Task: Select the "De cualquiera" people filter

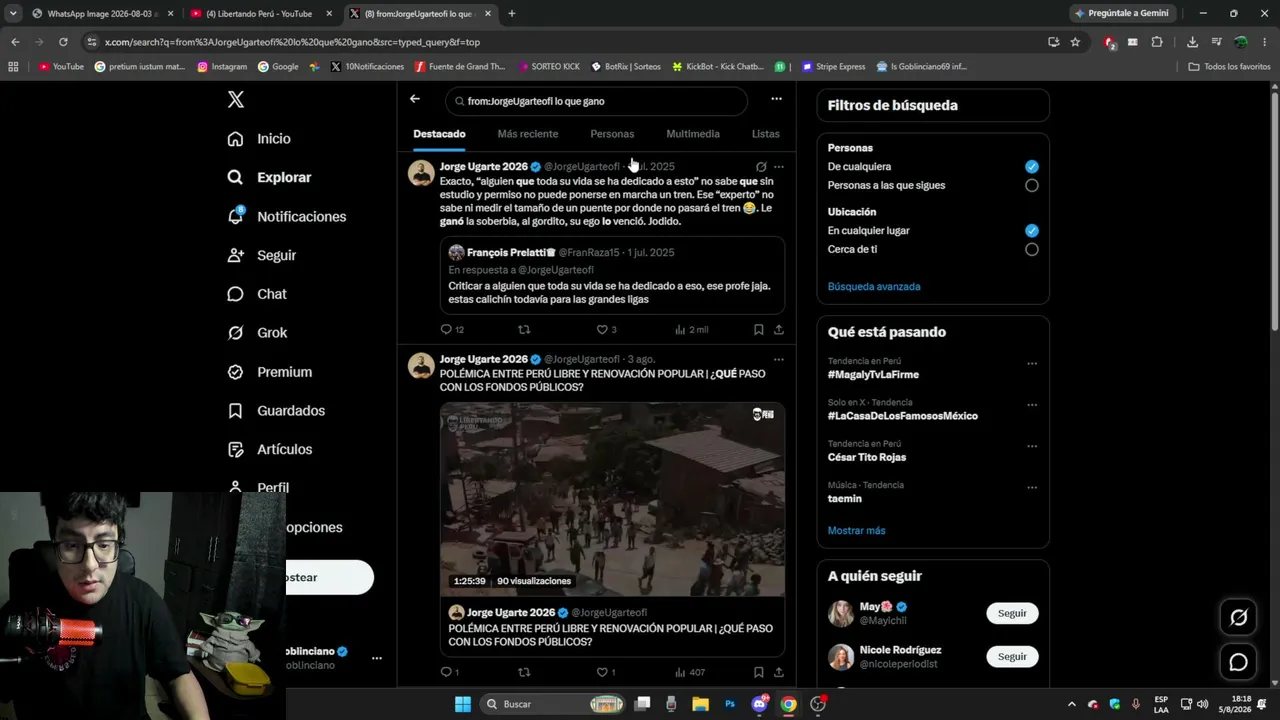Action: (x=1031, y=167)
